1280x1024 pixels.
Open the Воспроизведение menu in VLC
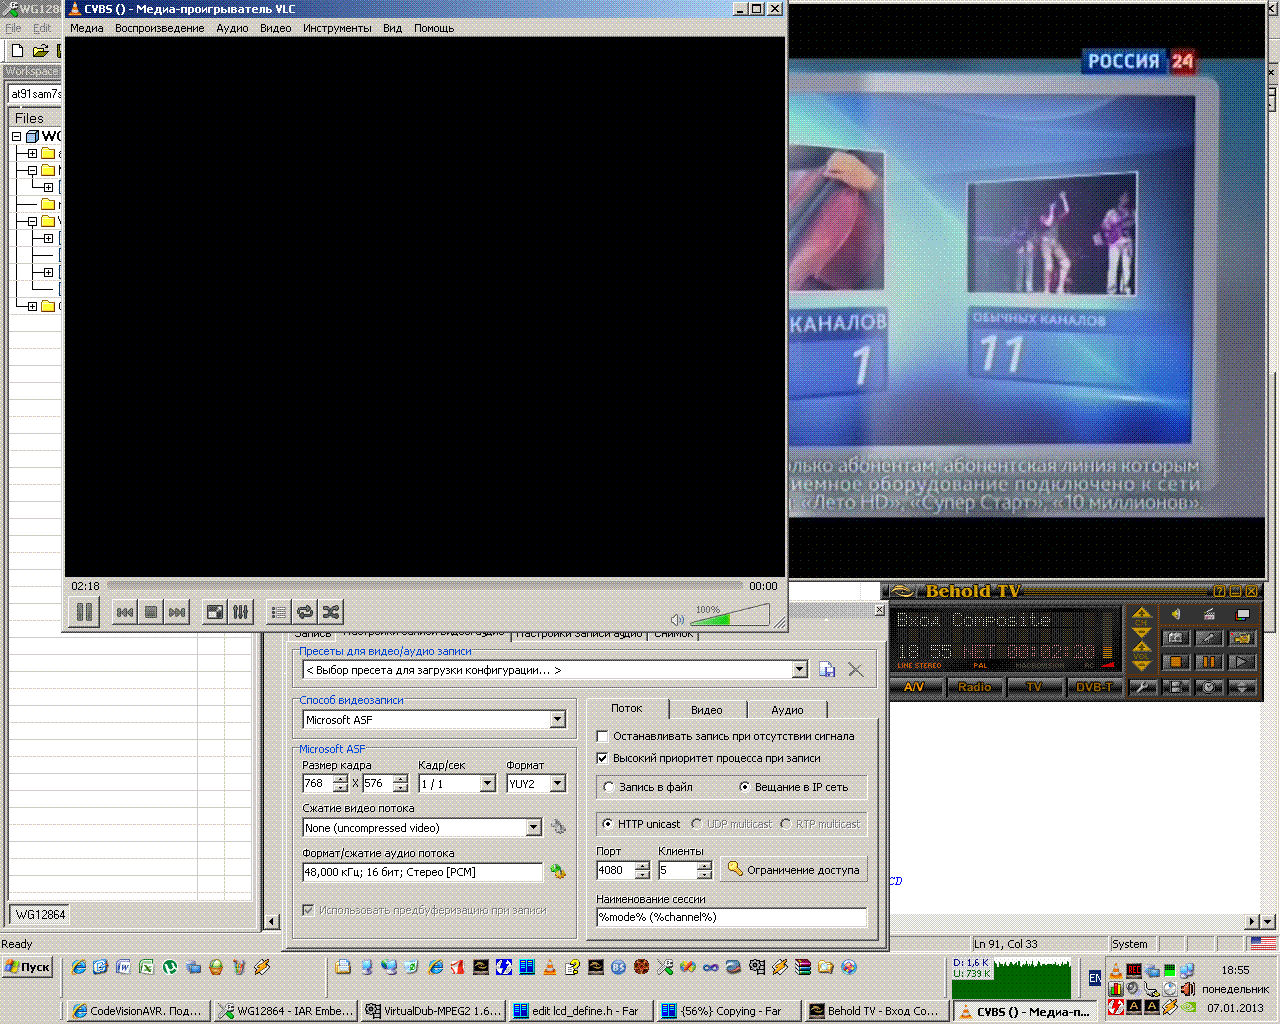tap(159, 28)
